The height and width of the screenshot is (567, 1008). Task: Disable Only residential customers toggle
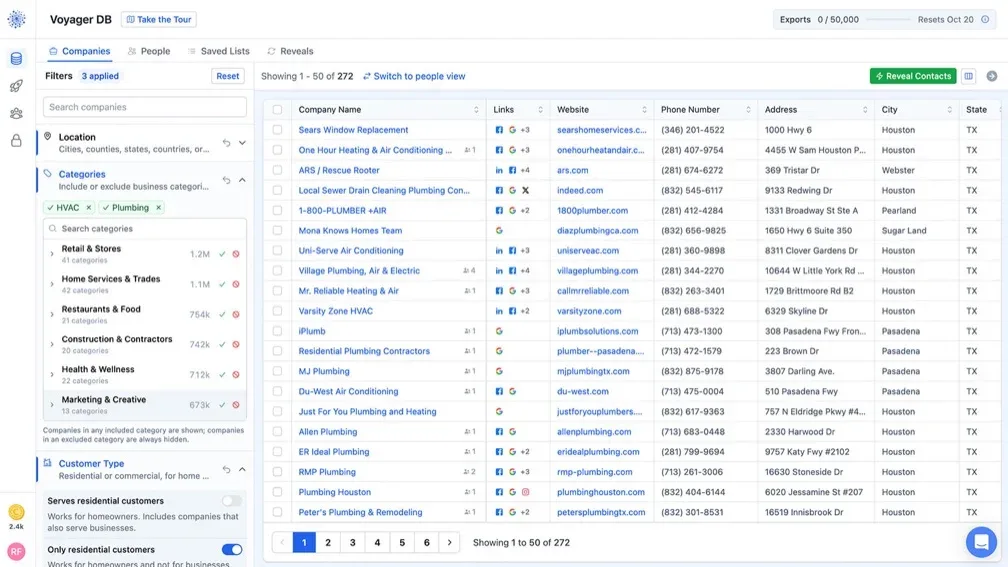tap(231, 550)
